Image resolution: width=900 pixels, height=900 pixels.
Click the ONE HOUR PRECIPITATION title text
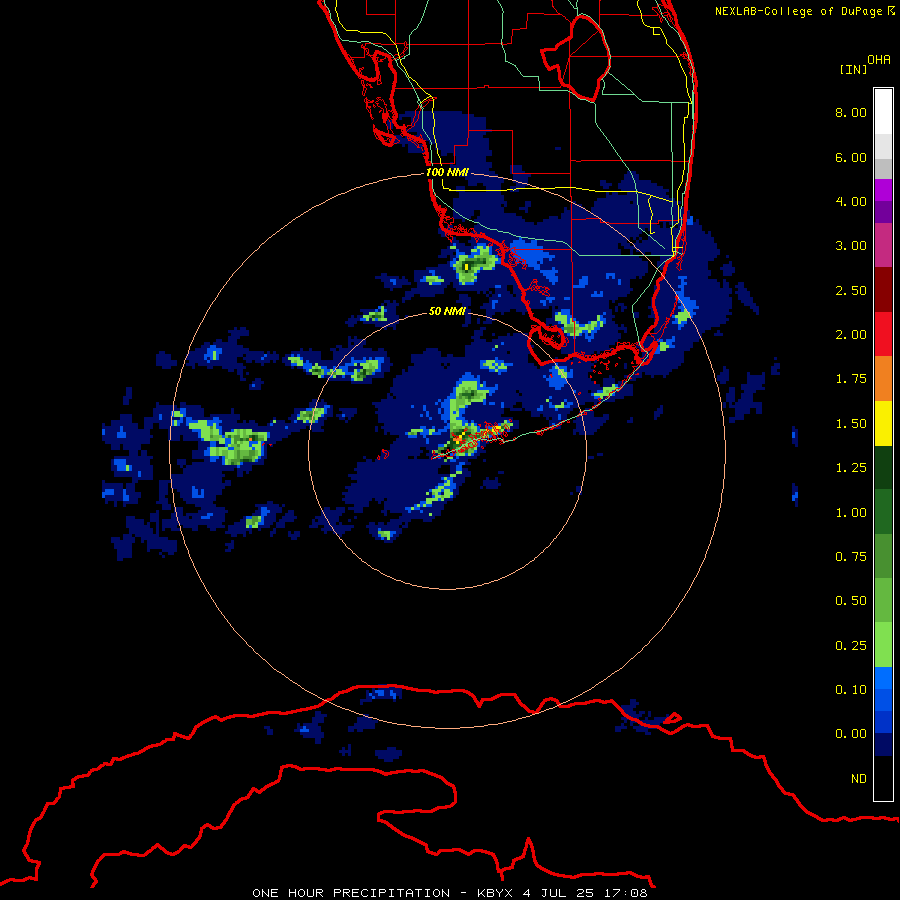(351, 893)
